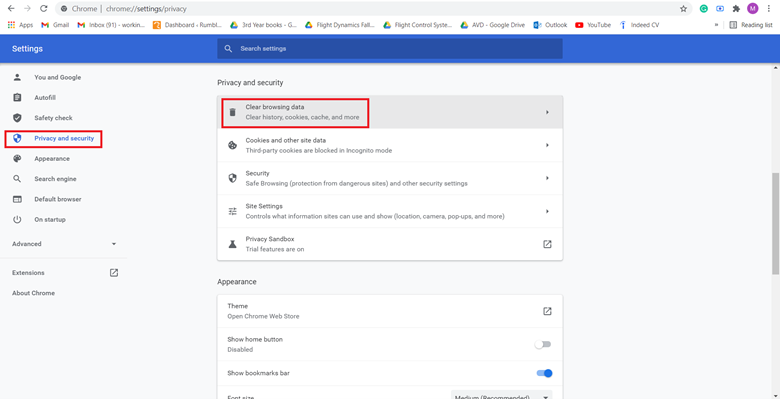
Task: Open the Flight Dynamics Fall bookmark
Action: pos(340,25)
